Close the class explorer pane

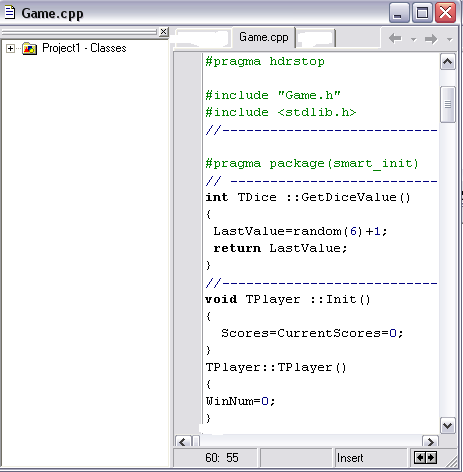pyautogui.click(x=163, y=32)
